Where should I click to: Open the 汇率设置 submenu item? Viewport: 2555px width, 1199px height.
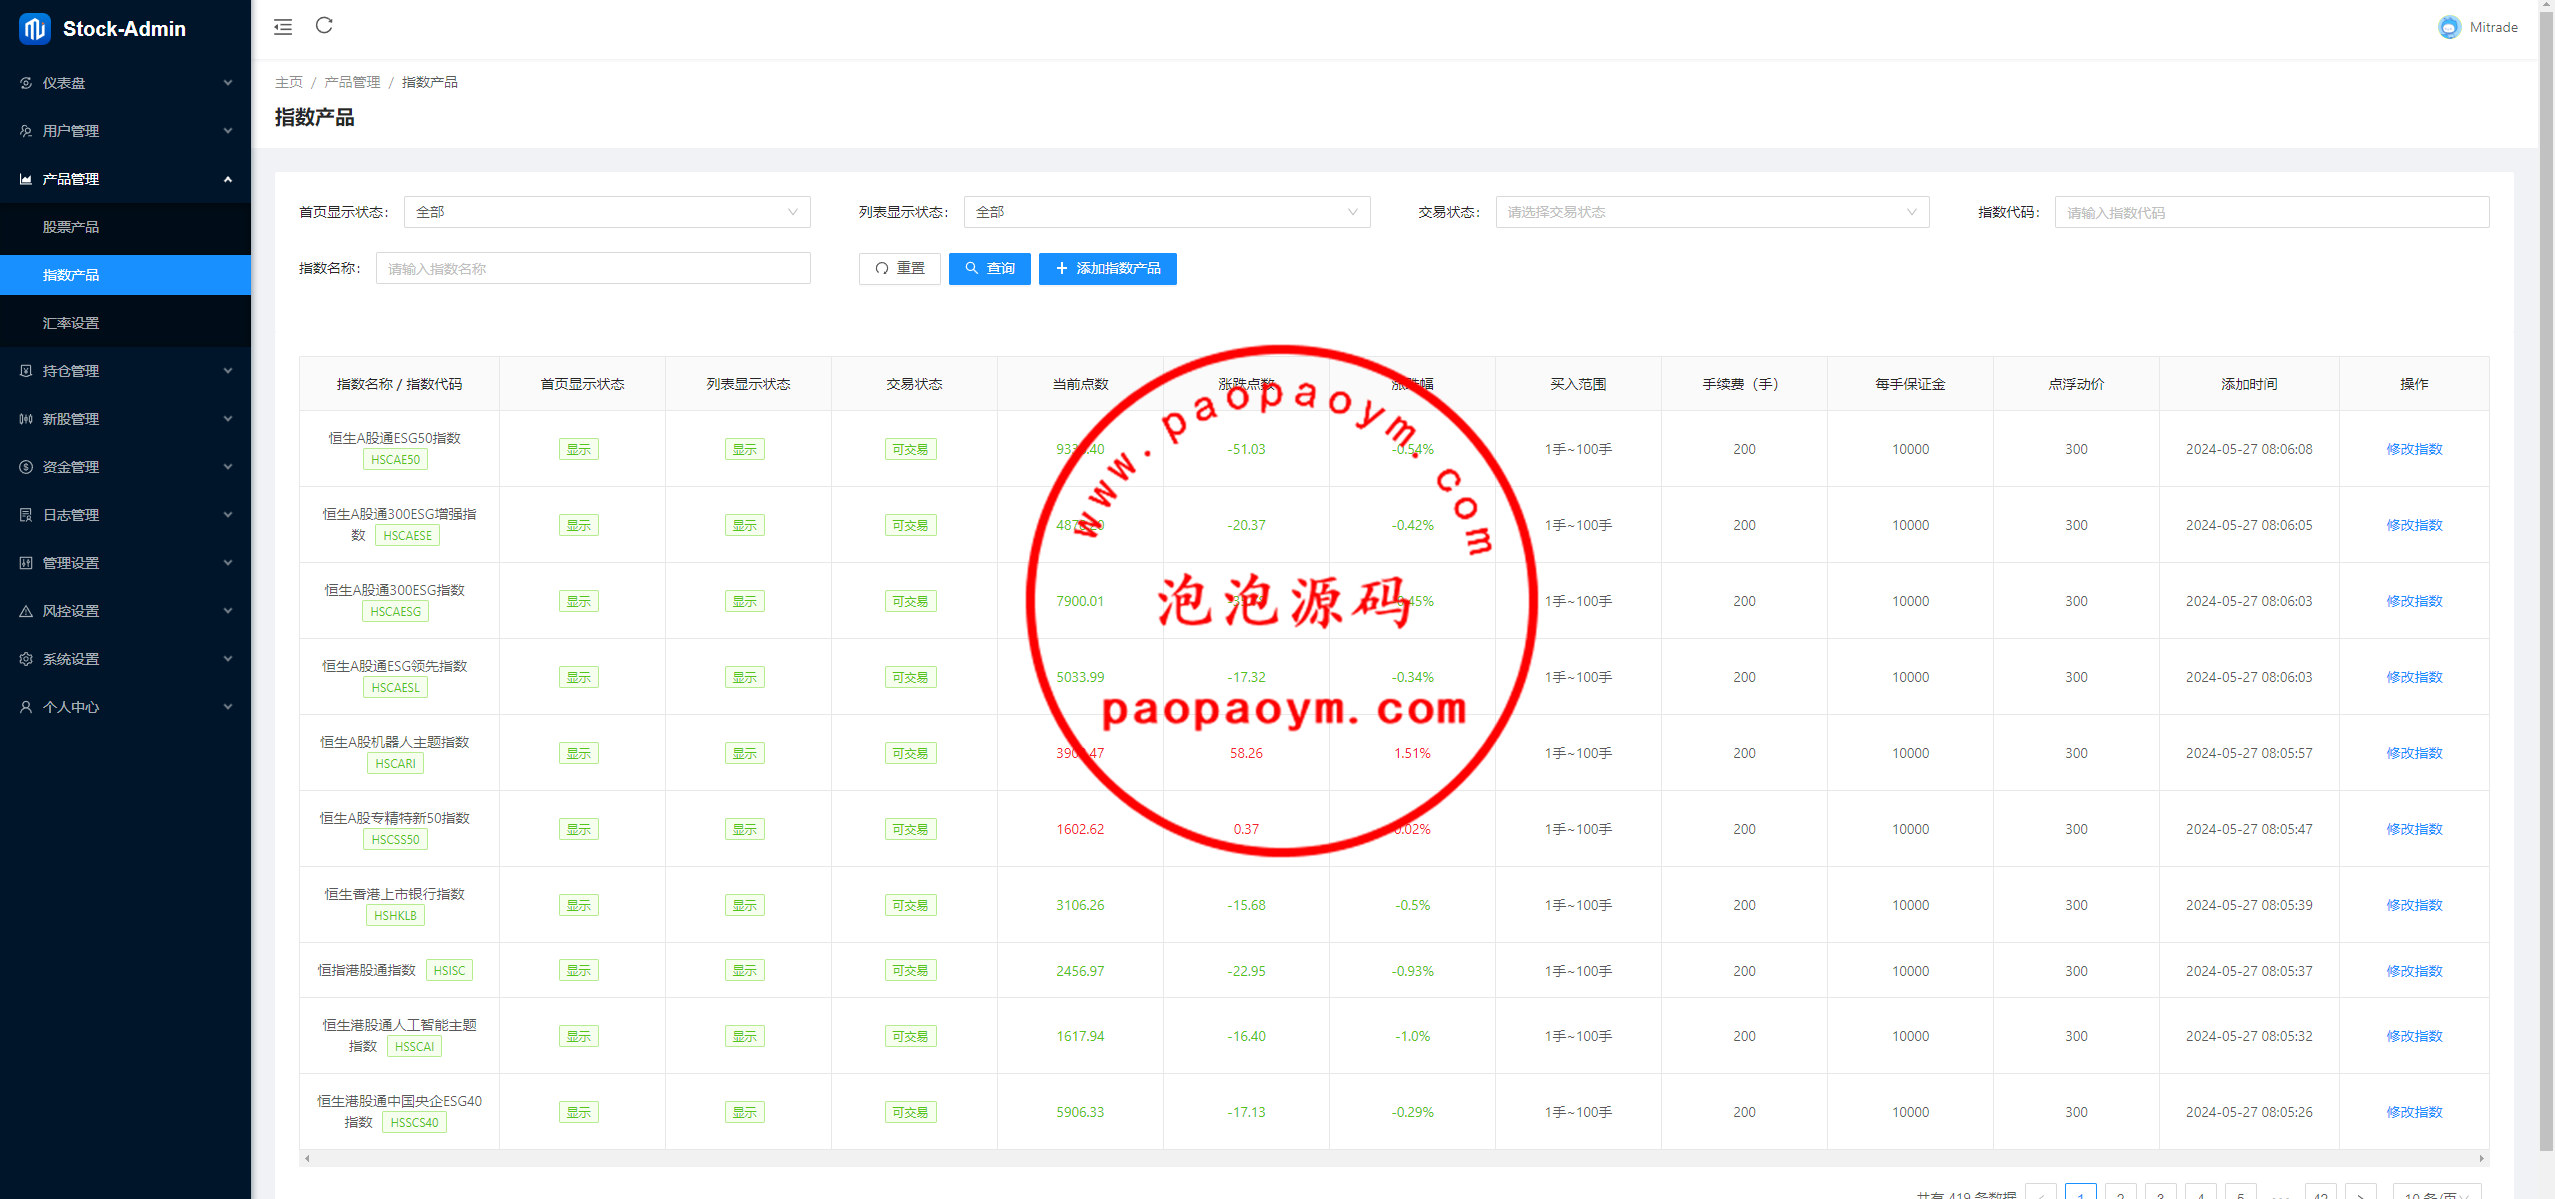tap(126, 323)
